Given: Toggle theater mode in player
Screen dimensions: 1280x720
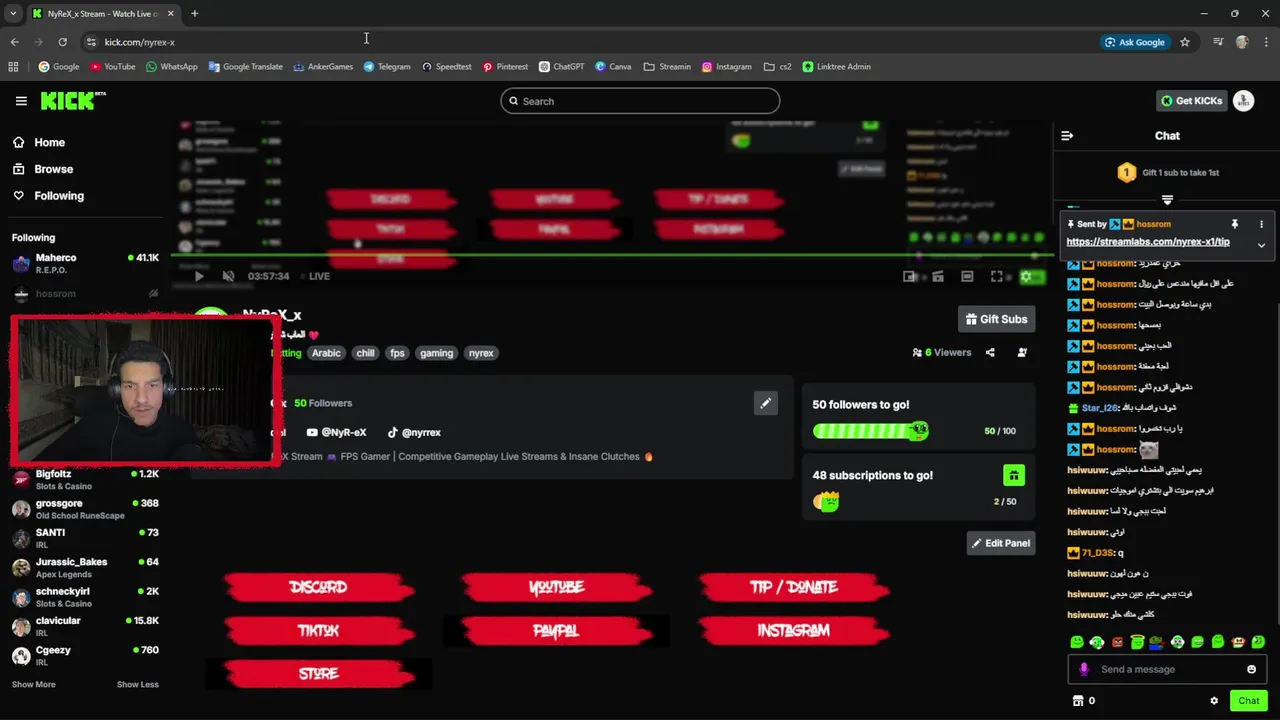Looking at the screenshot, I should point(967,276).
